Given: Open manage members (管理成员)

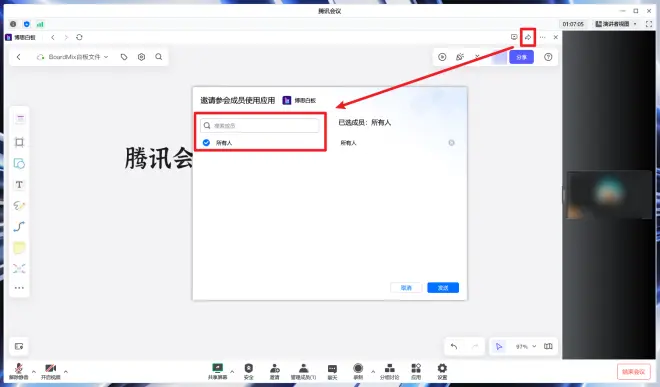Looking at the screenshot, I should coord(303,371).
